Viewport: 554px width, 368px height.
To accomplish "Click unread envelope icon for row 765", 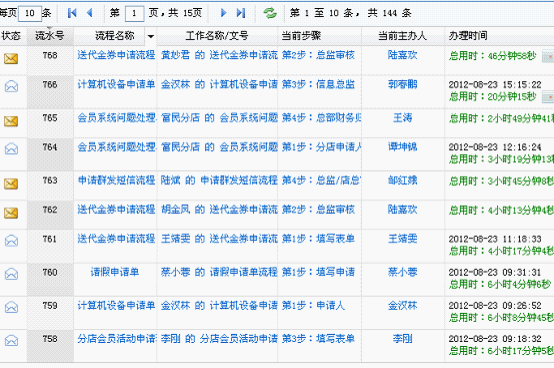I will pos(11,121).
